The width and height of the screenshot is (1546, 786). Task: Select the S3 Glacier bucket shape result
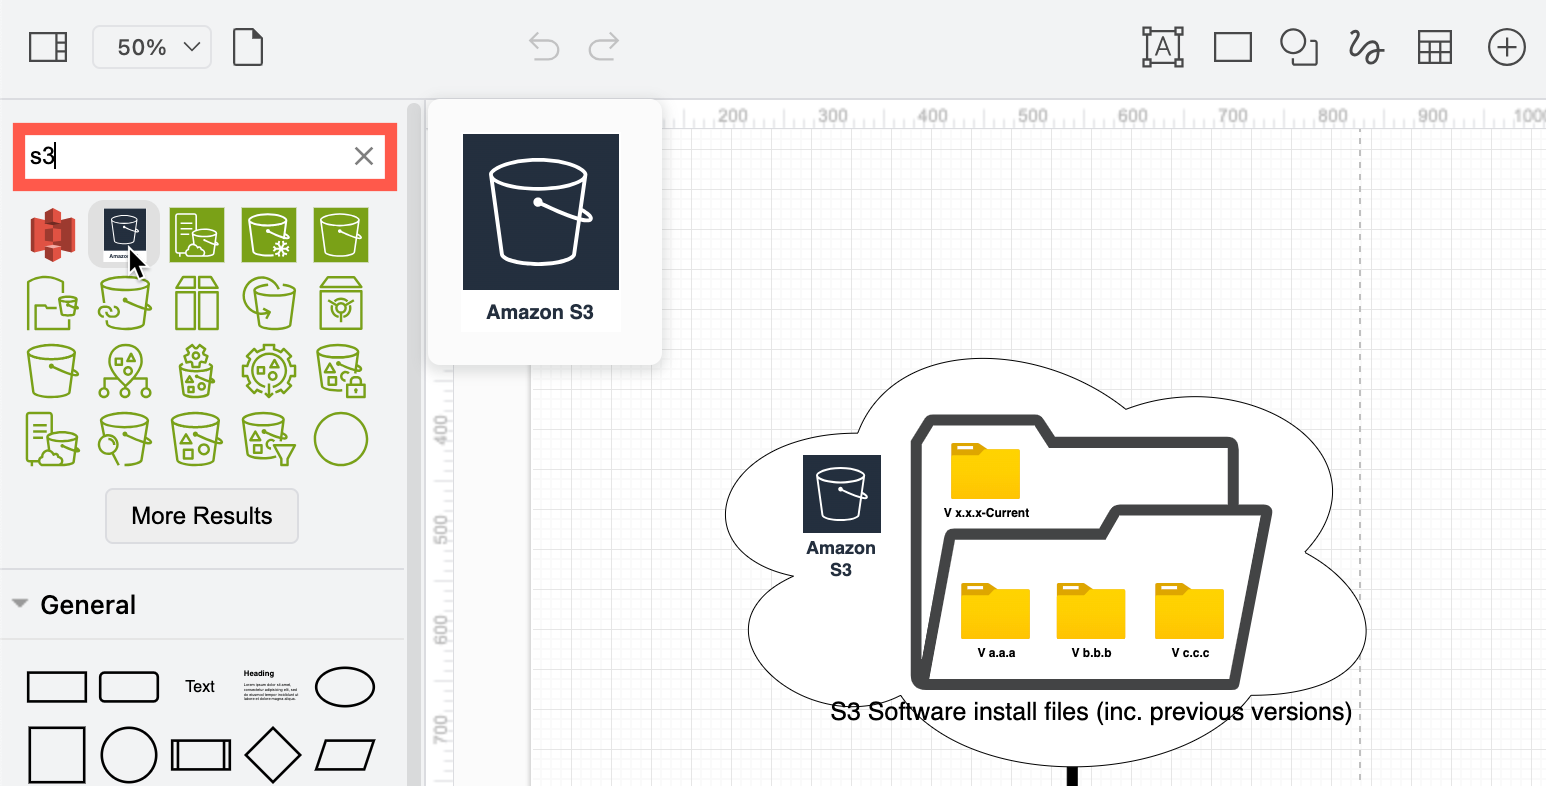[268, 234]
